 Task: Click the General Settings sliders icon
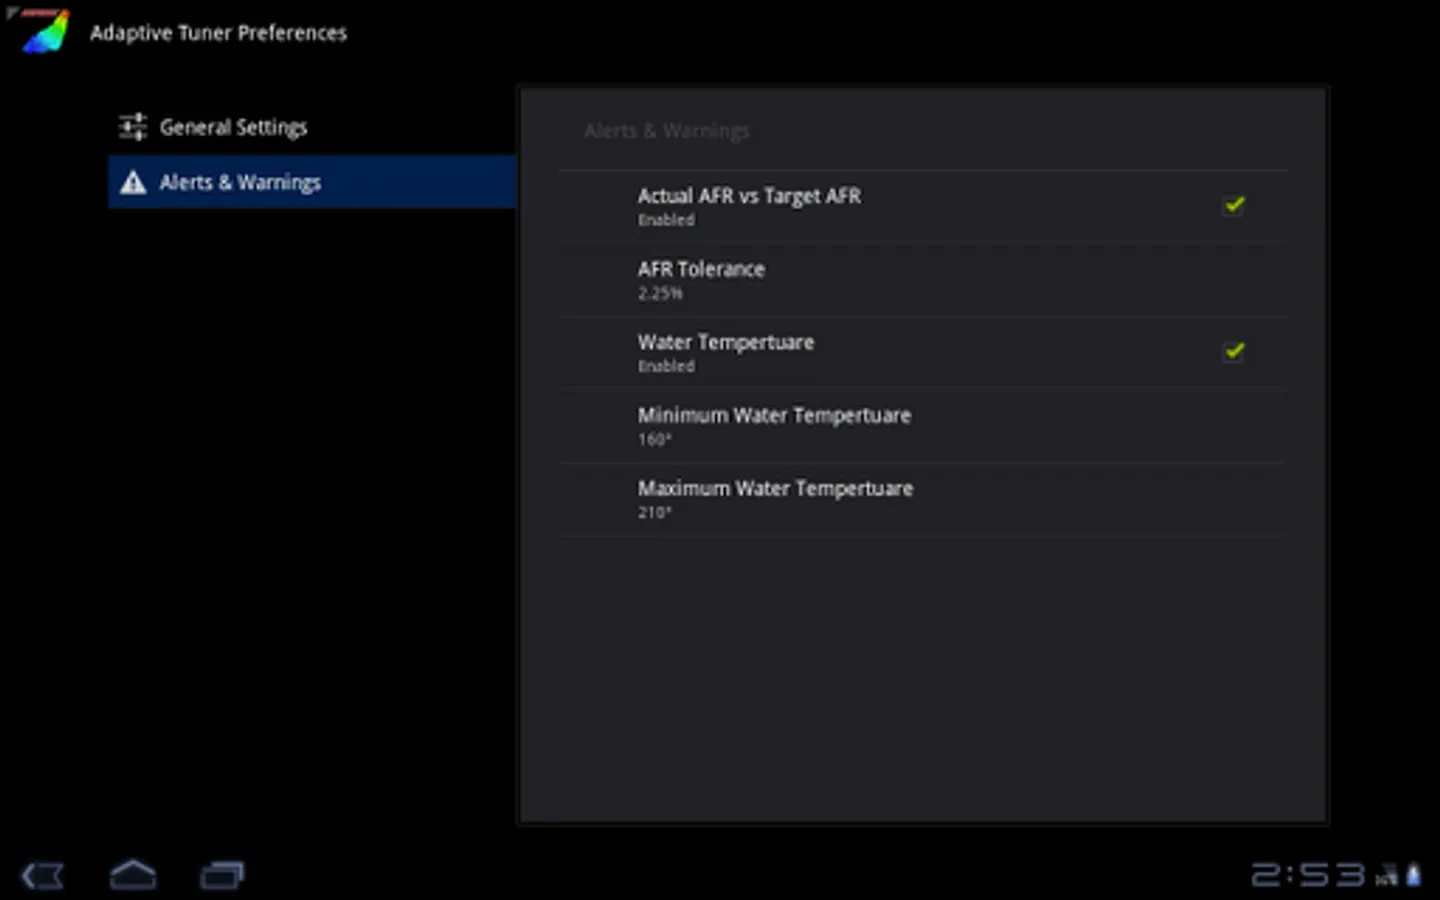click(x=133, y=127)
